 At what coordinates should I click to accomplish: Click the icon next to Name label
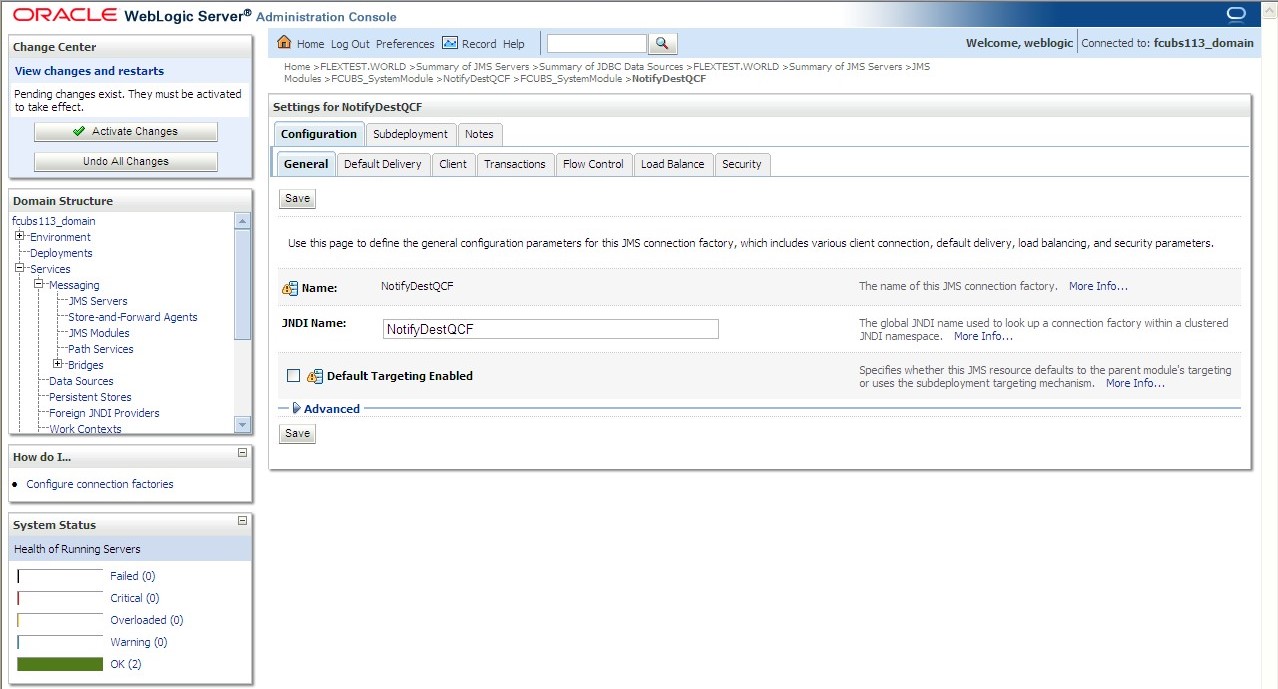pos(290,288)
